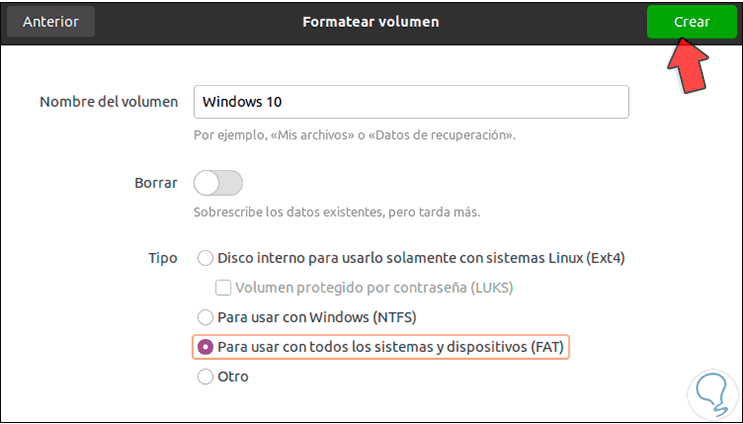This screenshot has width=743, height=424.
Task: Click the Formatear volumen dialog title
Action: click(371, 21)
